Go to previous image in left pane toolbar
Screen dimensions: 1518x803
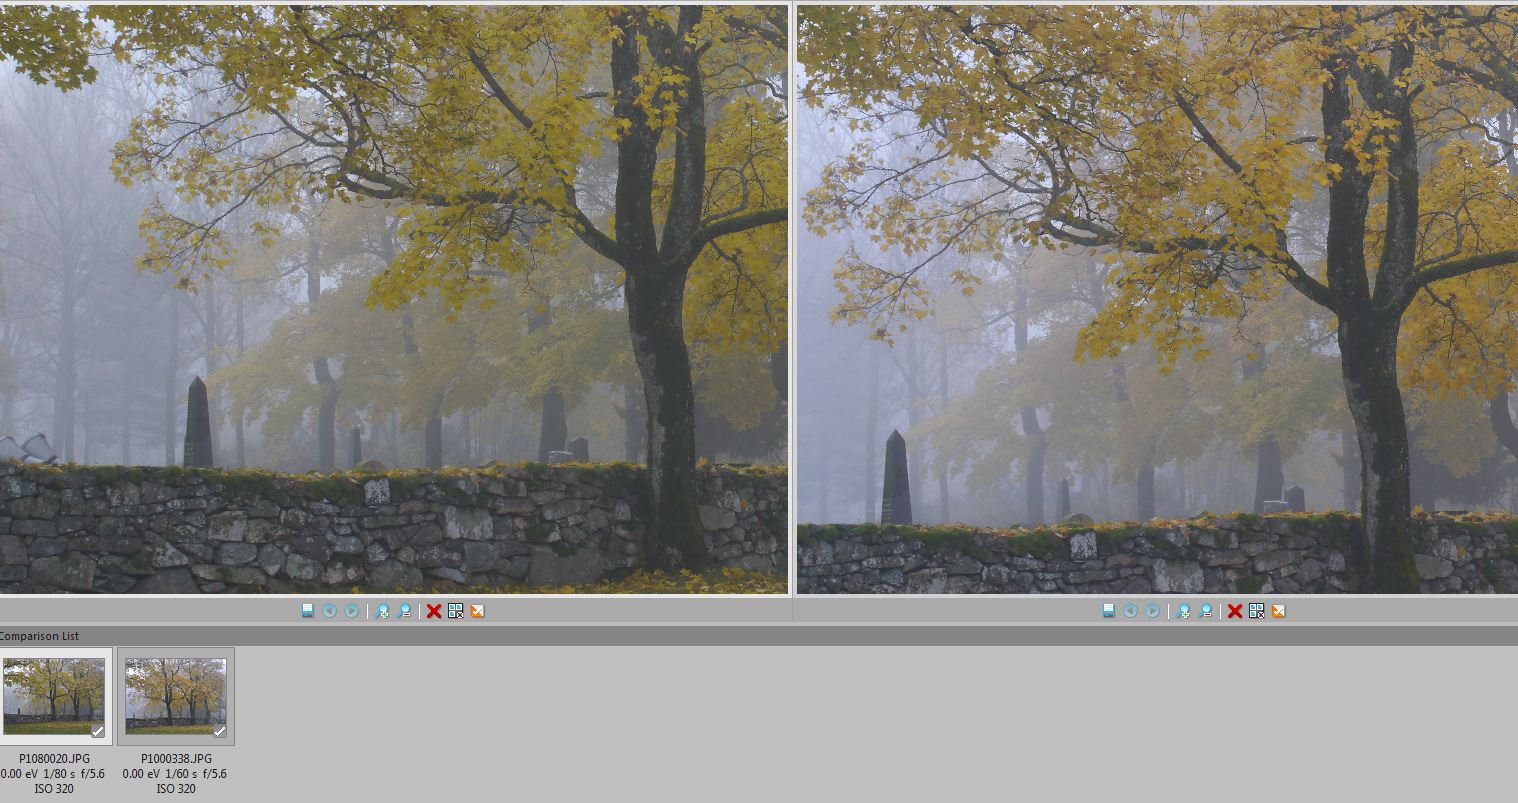point(330,611)
